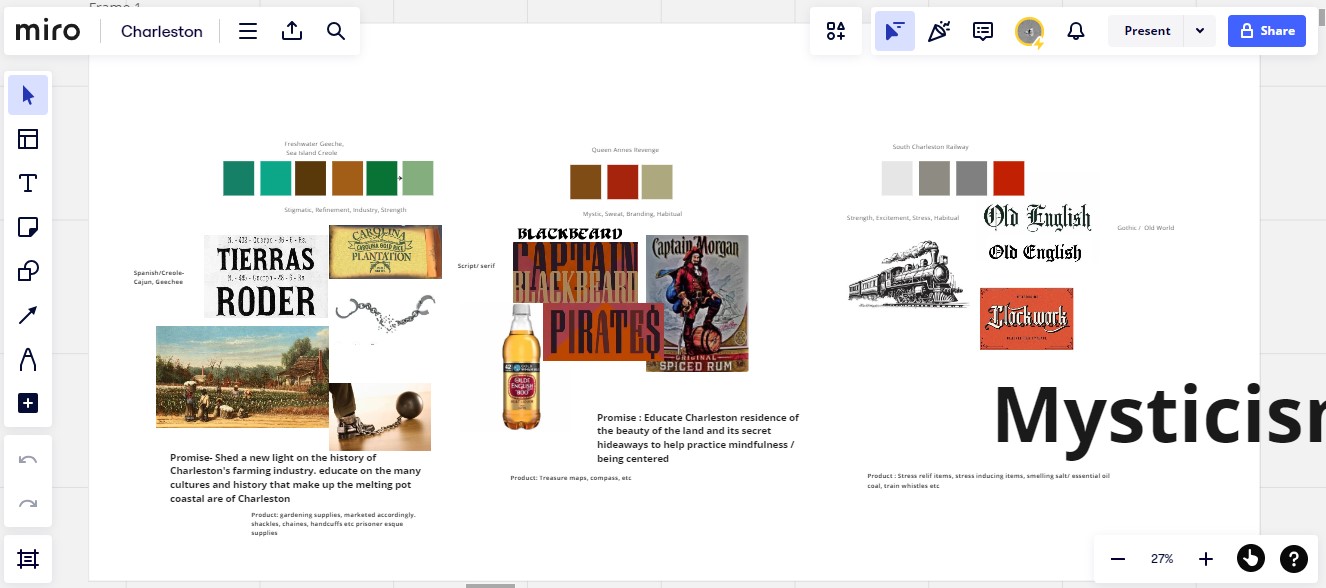Select the 'South Charleston Railway' label
Viewport: 1326px width, 588px height.
tap(930, 147)
